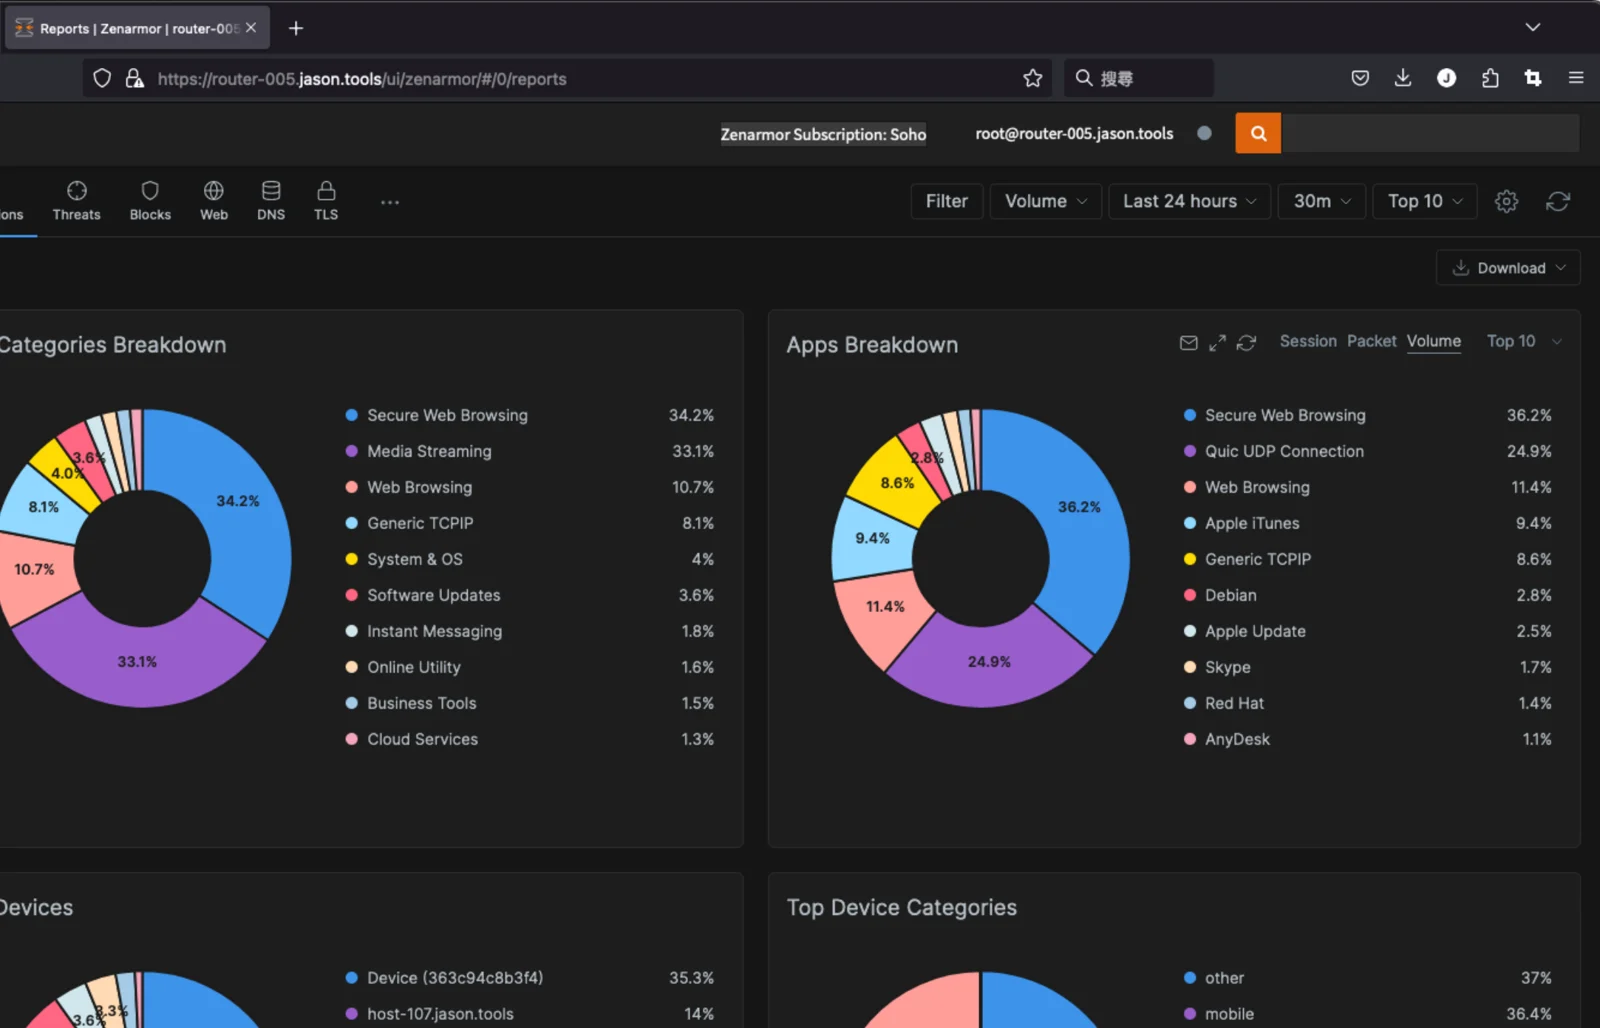
Task: Click the Filter button
Action: click(947, 201)
